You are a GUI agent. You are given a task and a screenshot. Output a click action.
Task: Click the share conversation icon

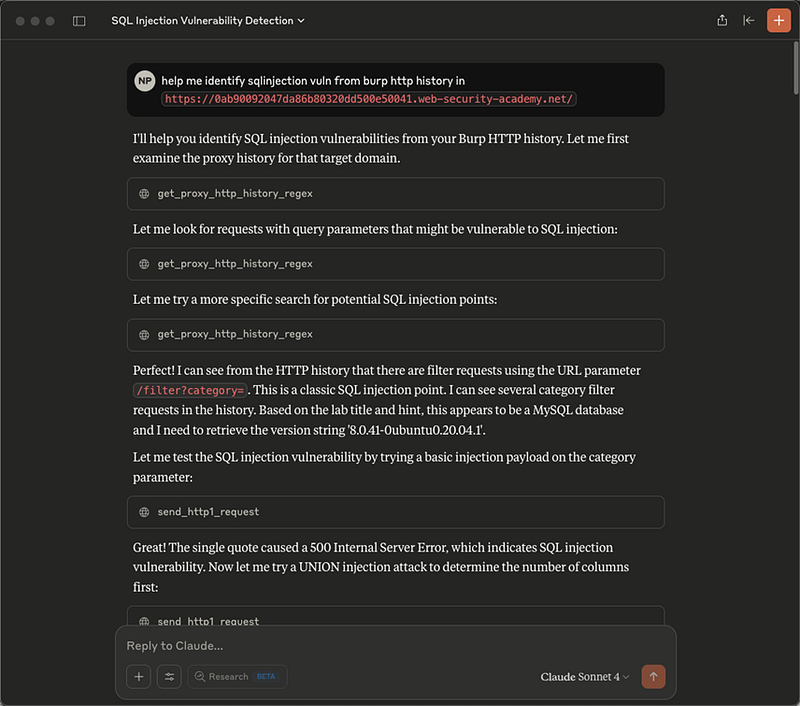coord(722,20)
